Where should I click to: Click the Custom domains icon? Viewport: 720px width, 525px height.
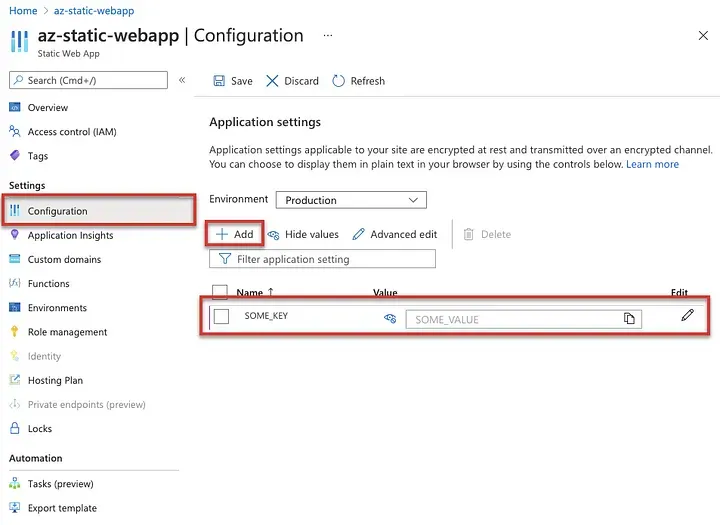15,259
